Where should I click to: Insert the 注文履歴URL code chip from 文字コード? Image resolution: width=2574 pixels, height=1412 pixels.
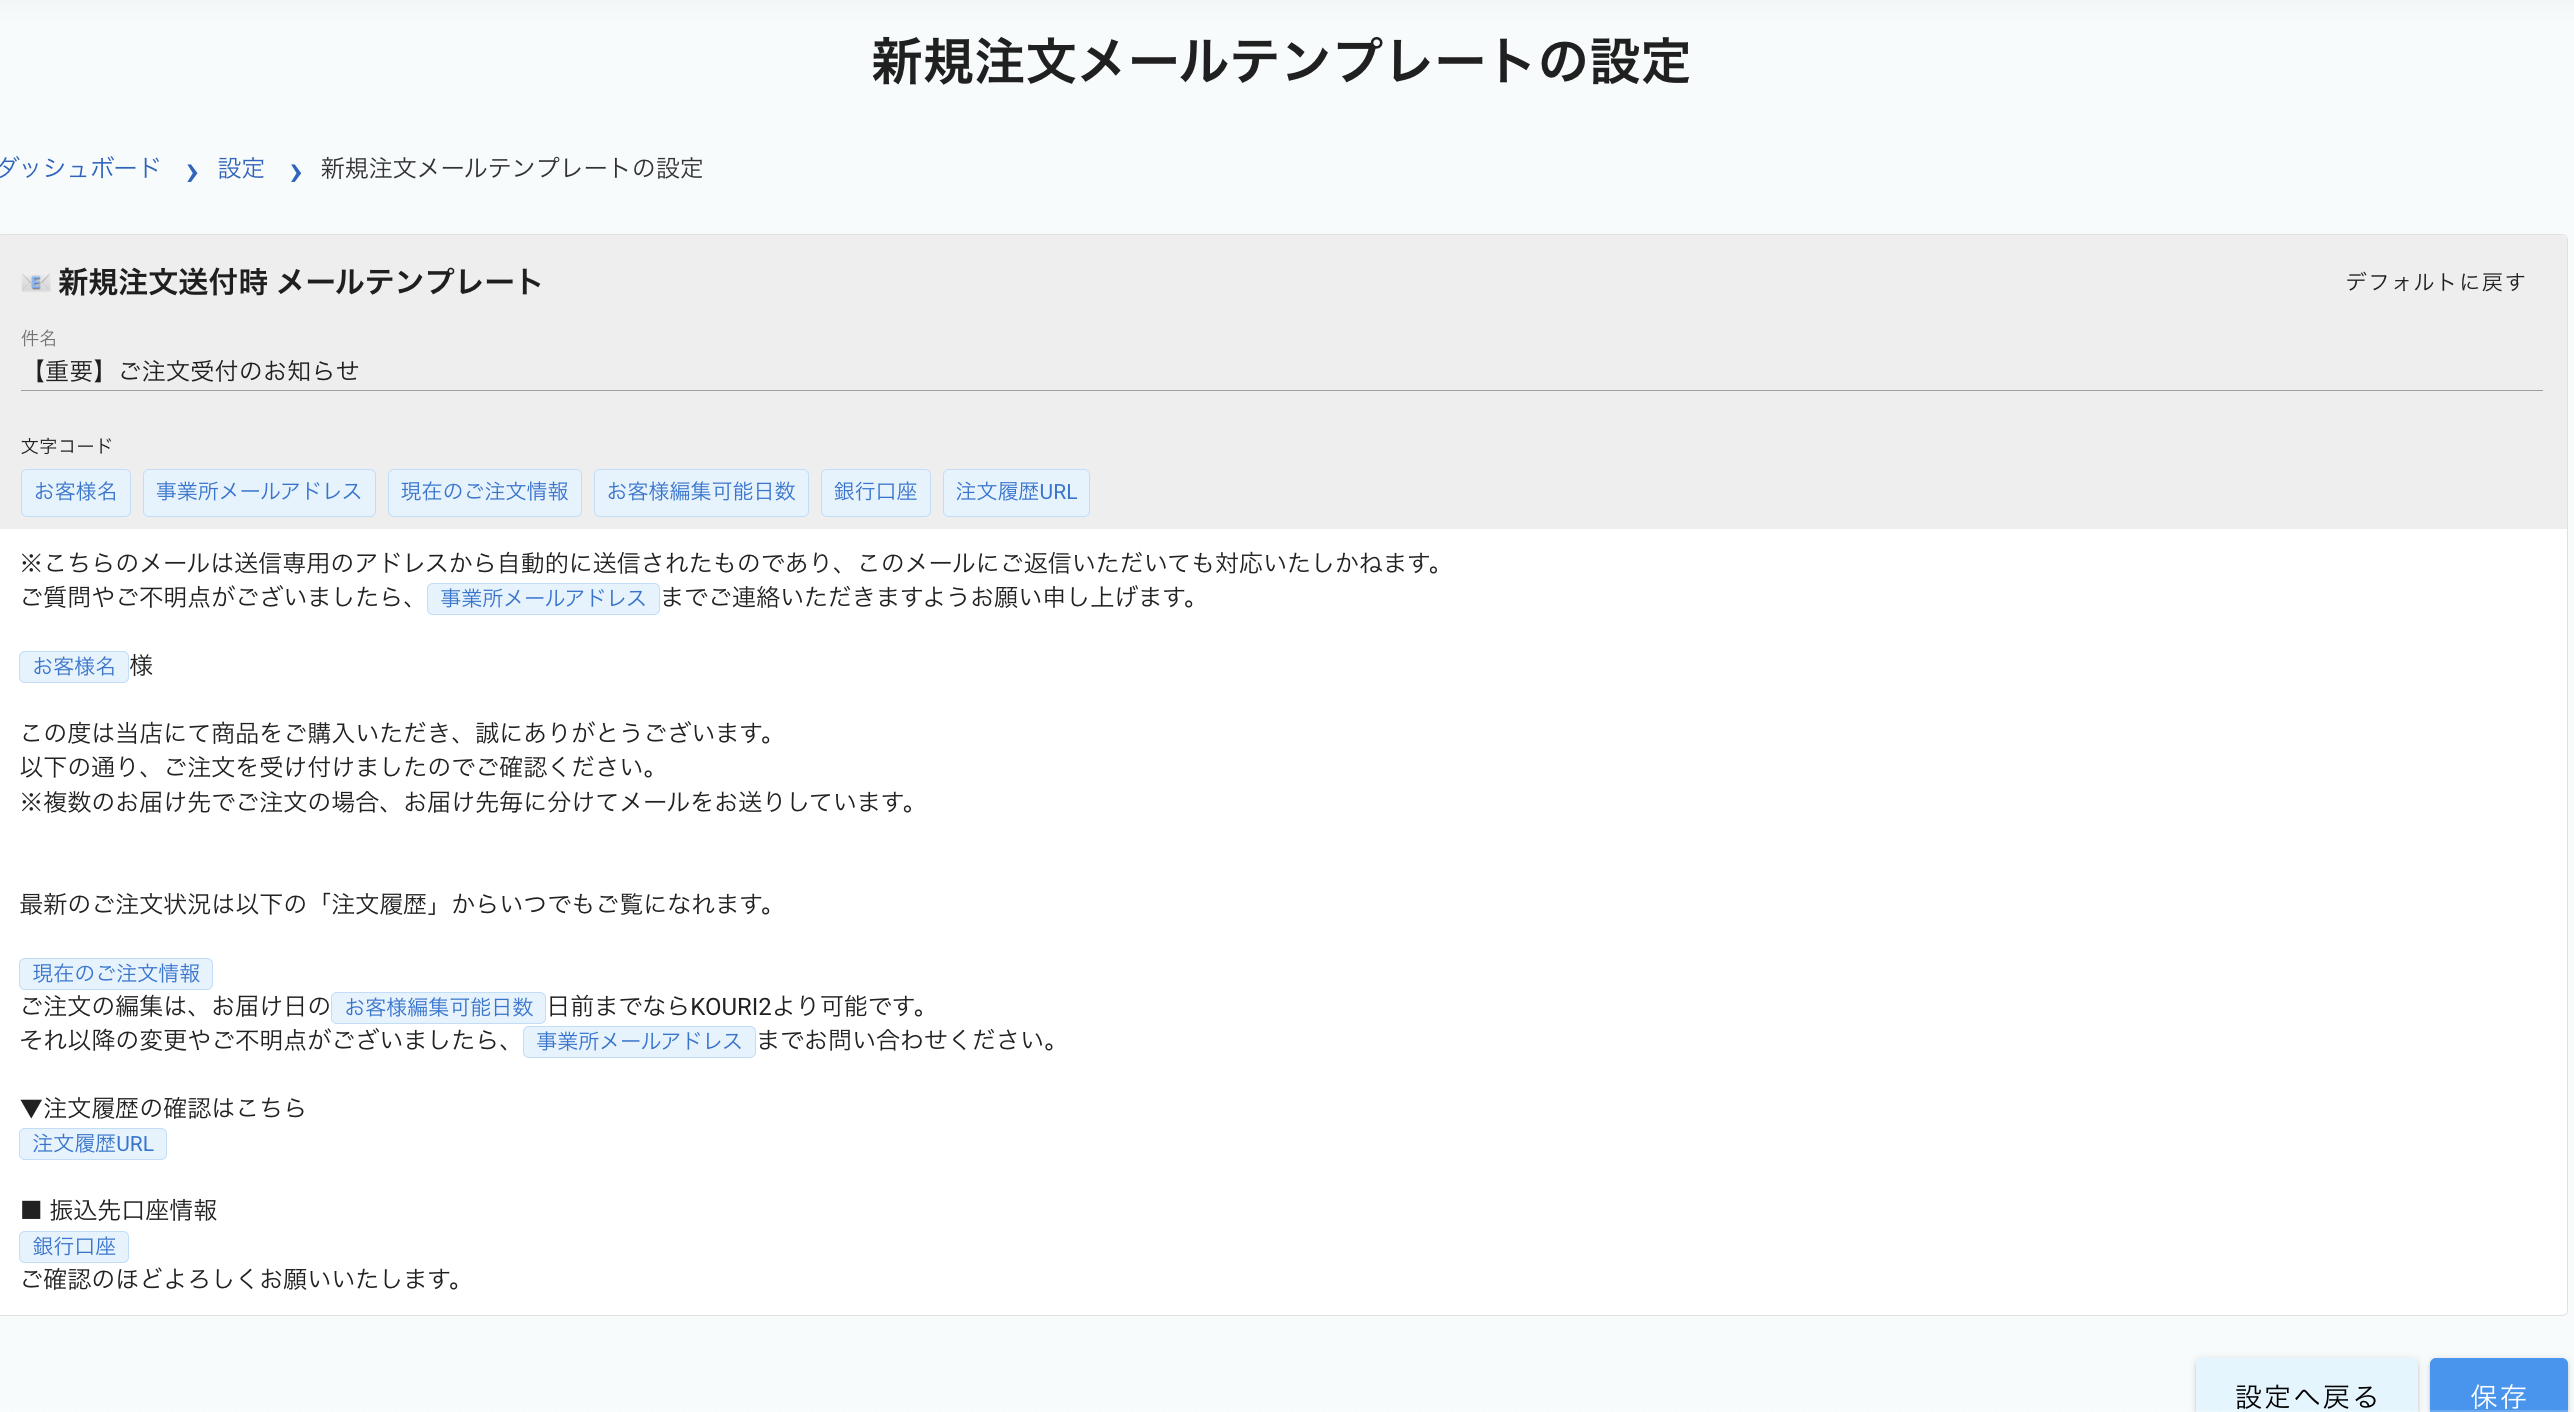coord(1016,492)
